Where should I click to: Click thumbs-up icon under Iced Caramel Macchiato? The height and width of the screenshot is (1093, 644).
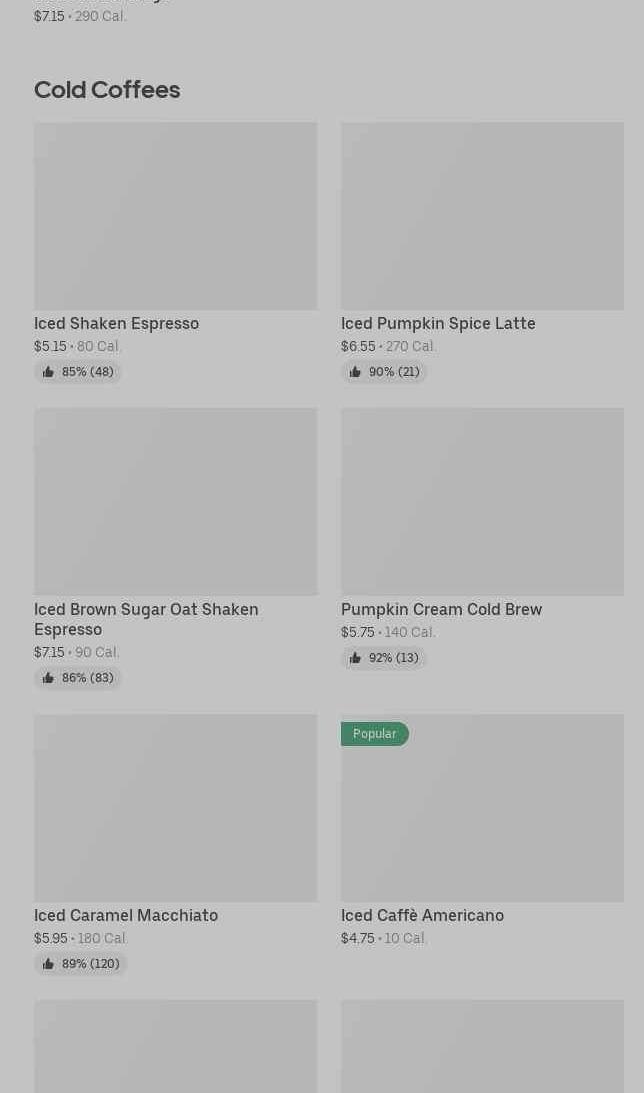[48, 964]
